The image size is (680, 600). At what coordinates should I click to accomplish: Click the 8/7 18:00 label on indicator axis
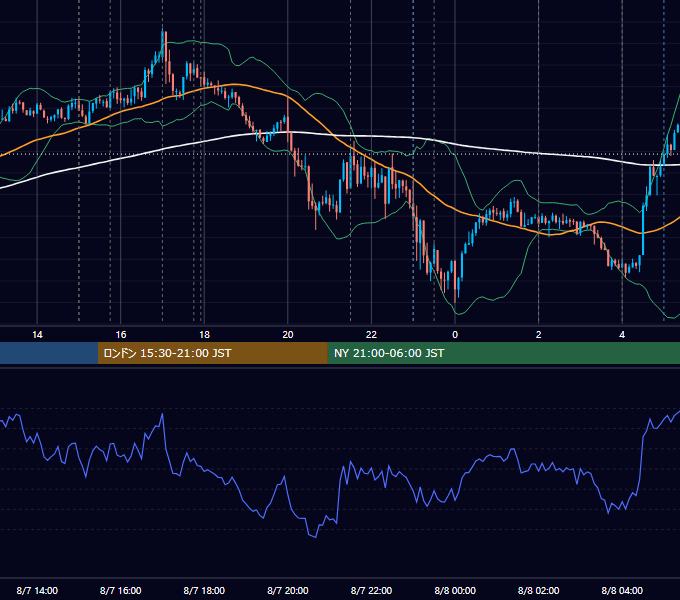[204, 590]
